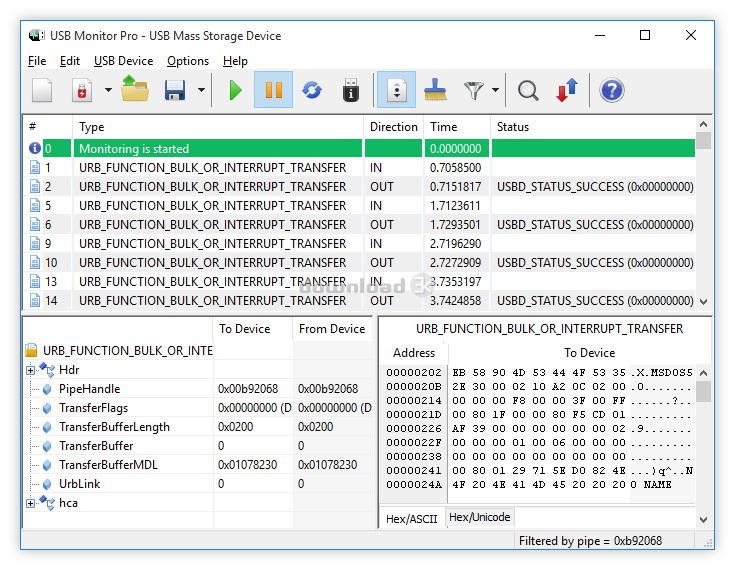This screenshot has height=570, width=735.
Task: Click the packet icon on row 13
Action: pyautogui.click(x=35, y=282)
